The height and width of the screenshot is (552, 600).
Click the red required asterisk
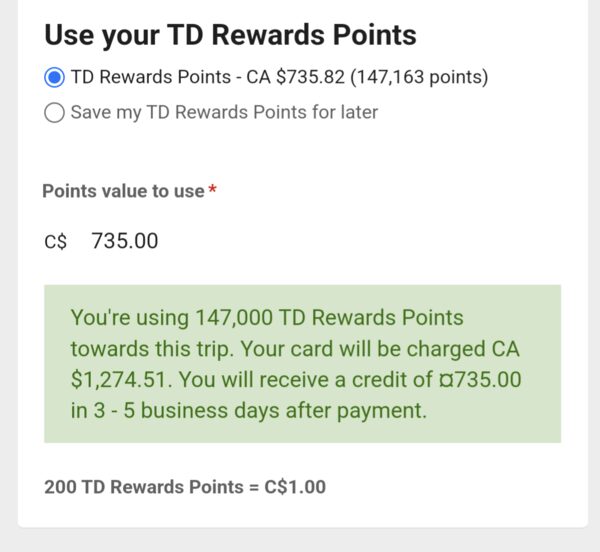click(x=212, y=191)
